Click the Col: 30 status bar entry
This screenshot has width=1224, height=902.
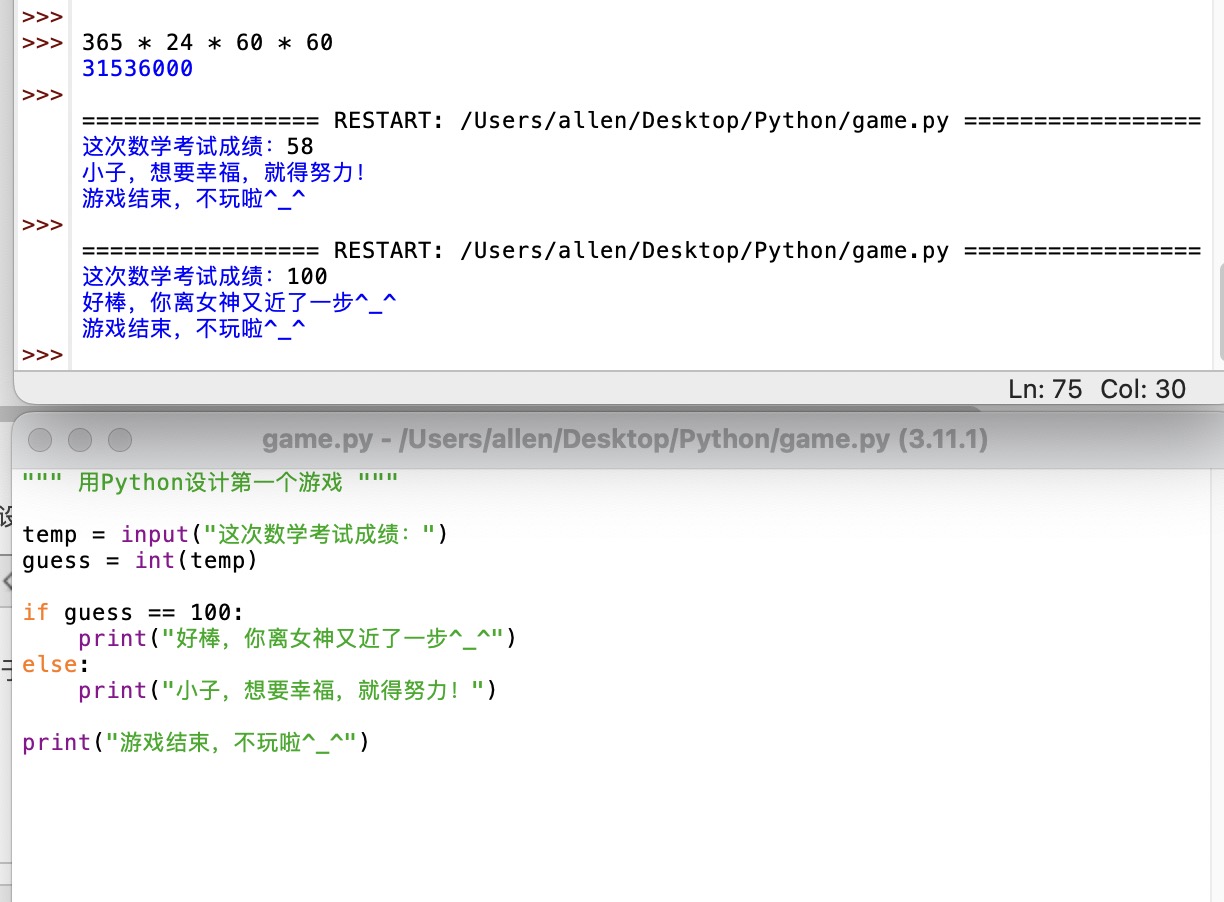click(x=1143, y=389)
